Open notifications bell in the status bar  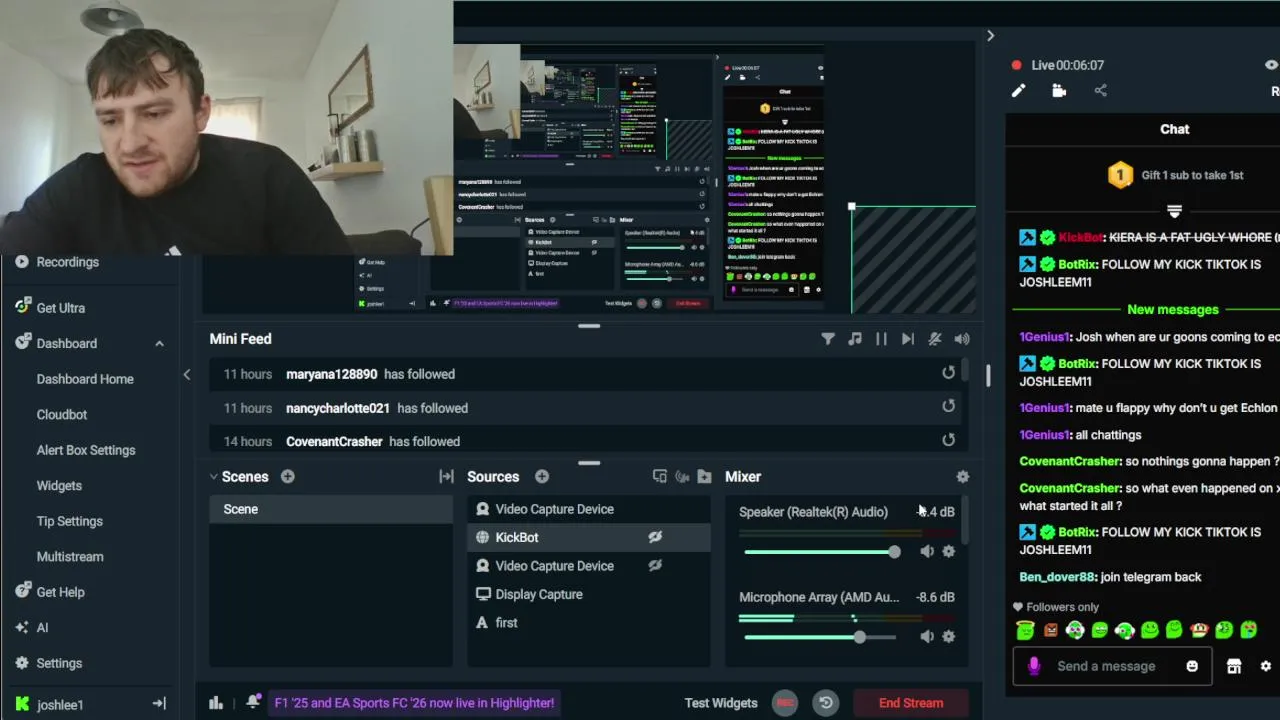(x=253, y=702)
